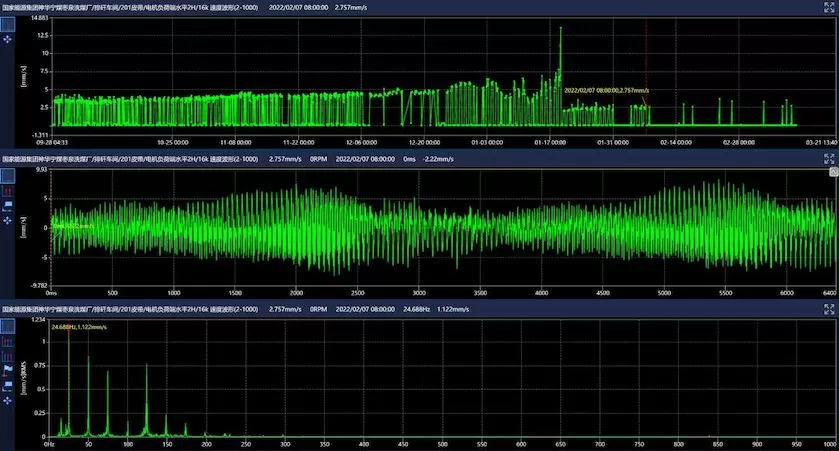Click the small chart icon at waveform right edge
Image resolution: width=839 pixels, height=451 pixels.
pyautogui.click(x=832, y=172)
